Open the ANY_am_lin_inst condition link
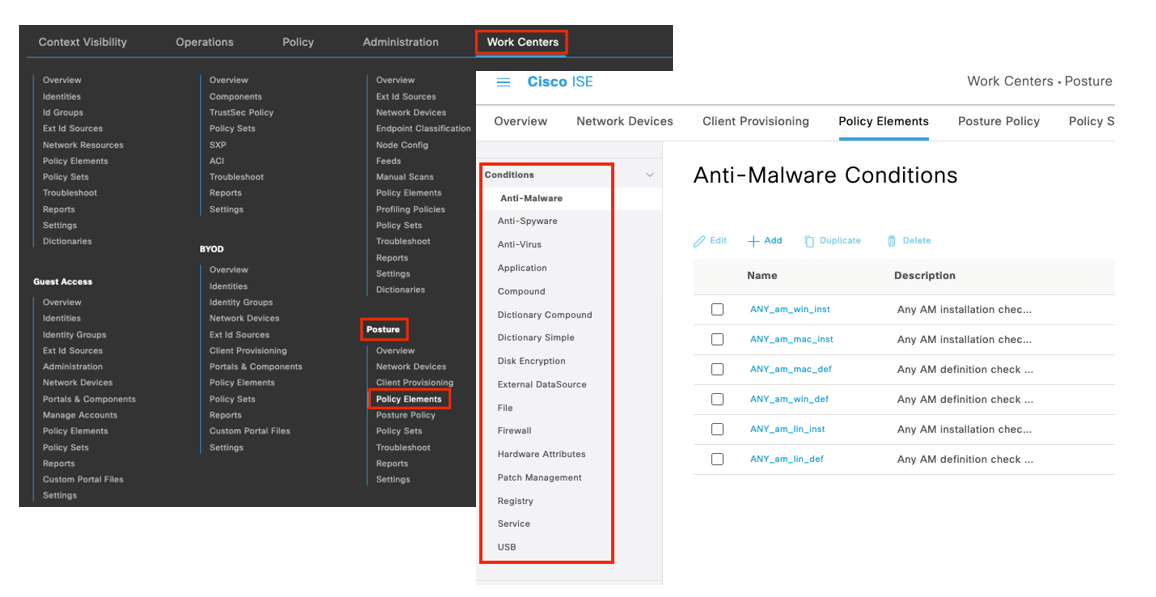 coord(787,429)
